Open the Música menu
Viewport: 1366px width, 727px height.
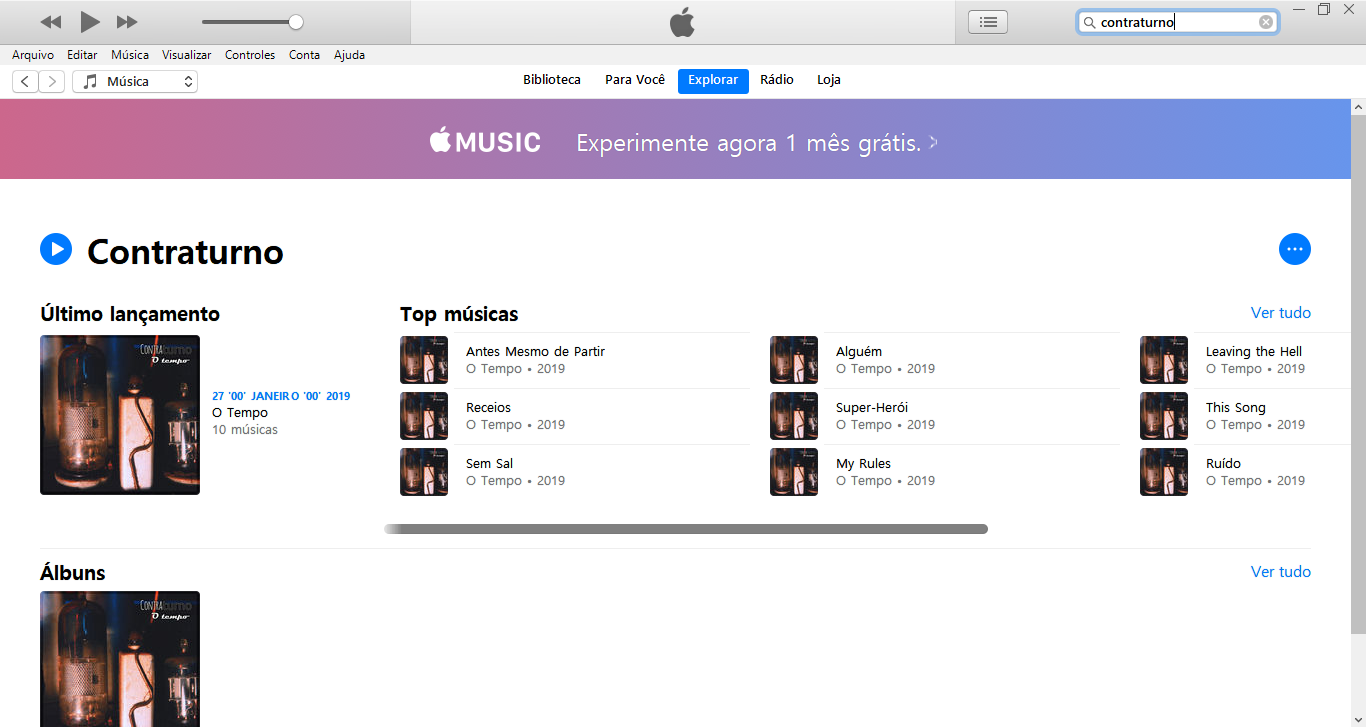(x=130, y=55)
